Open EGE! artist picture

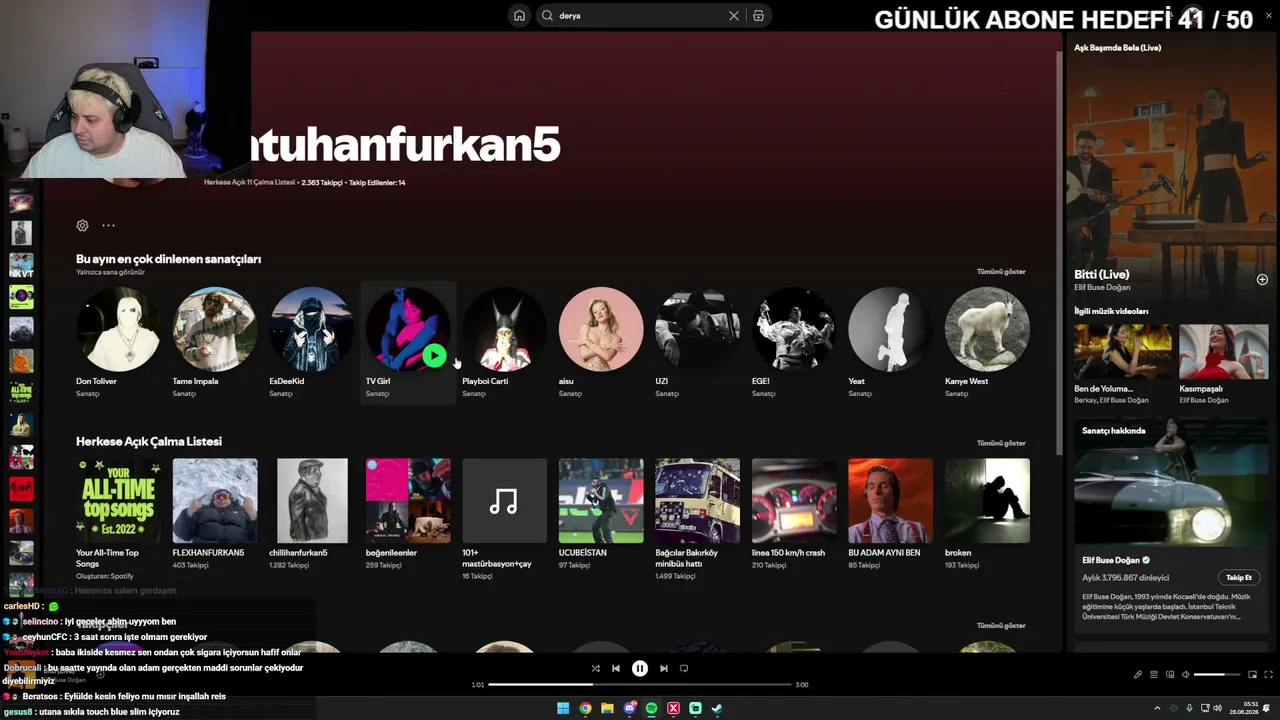point(794,329)
